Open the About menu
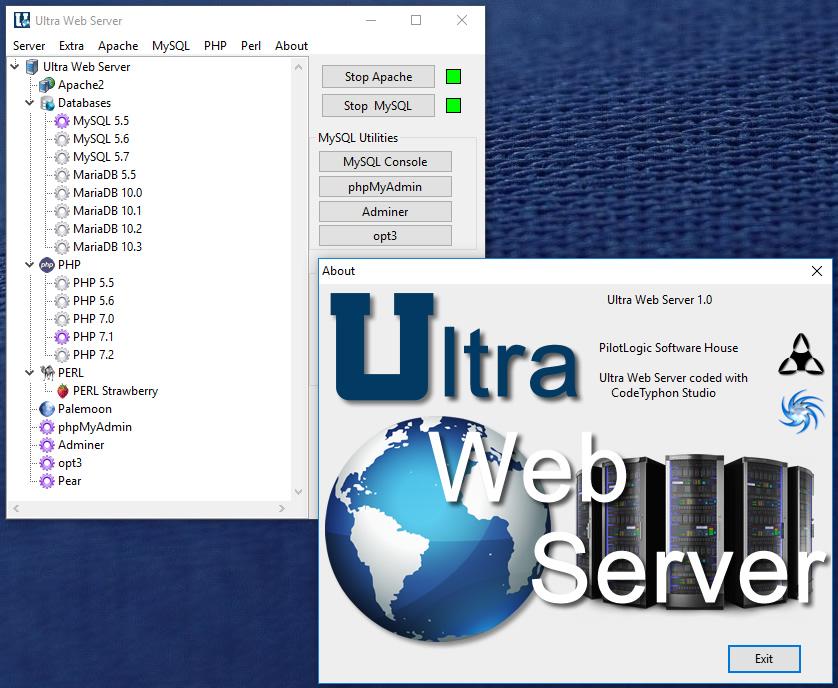This screenshot has height=688, width=838. [291, 46]
